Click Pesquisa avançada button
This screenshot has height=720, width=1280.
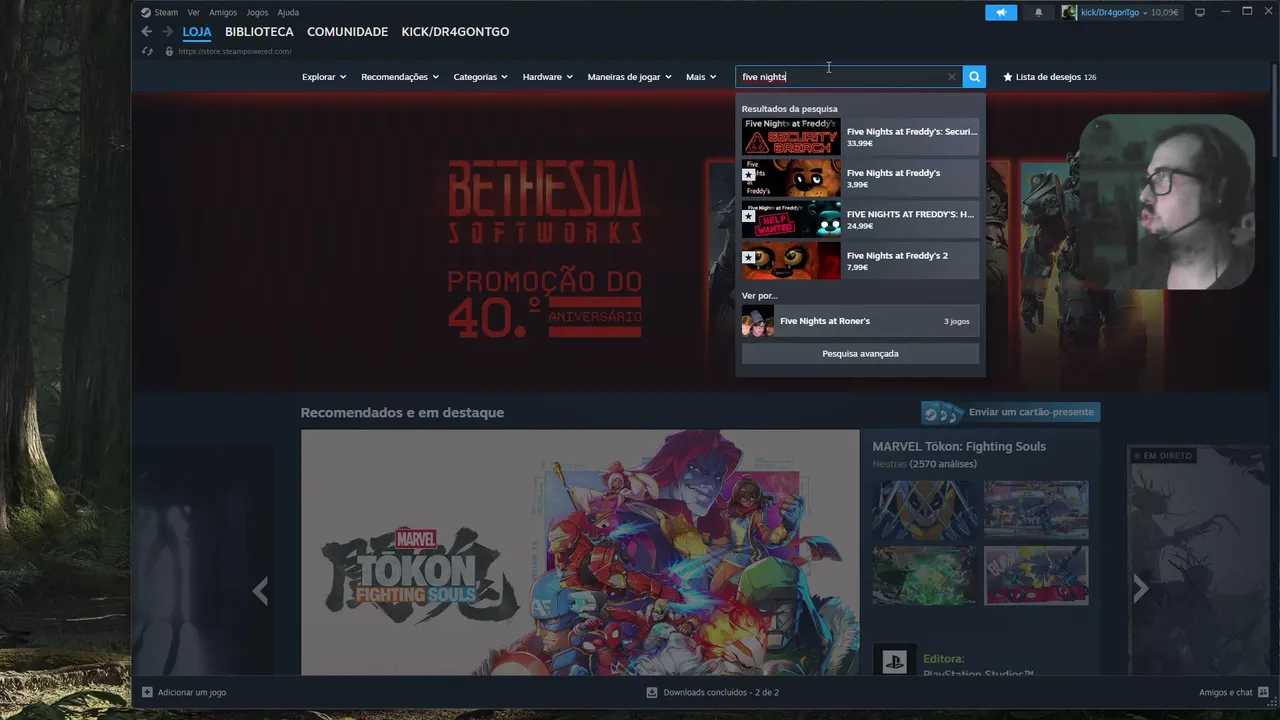[x=860, y=354]
